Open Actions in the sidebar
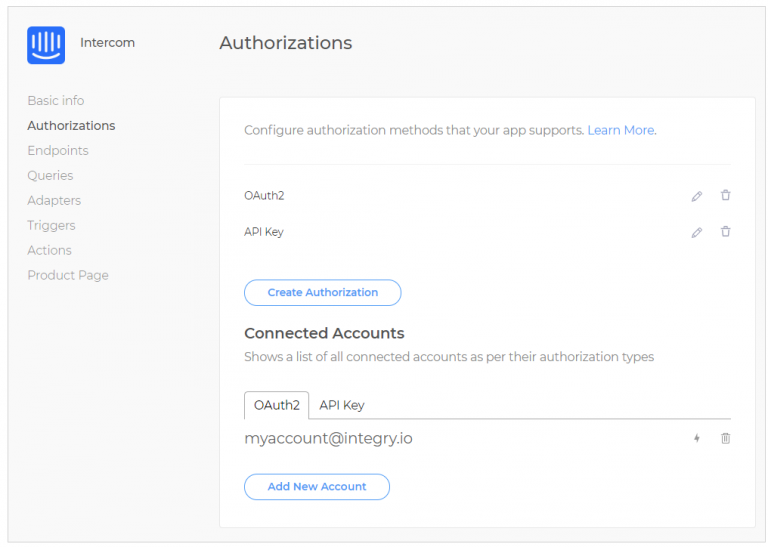This screenshot has height=547, width=768. click(49, 250)
